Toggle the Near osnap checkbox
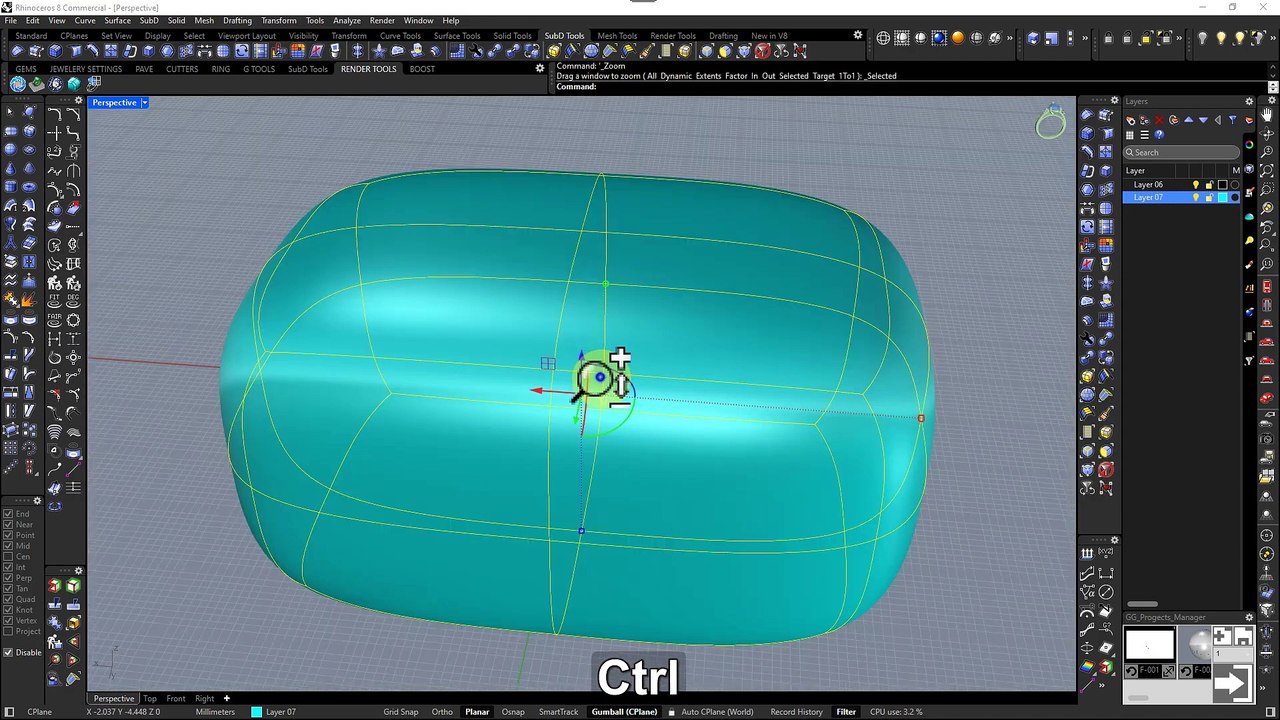The image size is (1280, 720). pyautogui.click(x=8, y=524)
